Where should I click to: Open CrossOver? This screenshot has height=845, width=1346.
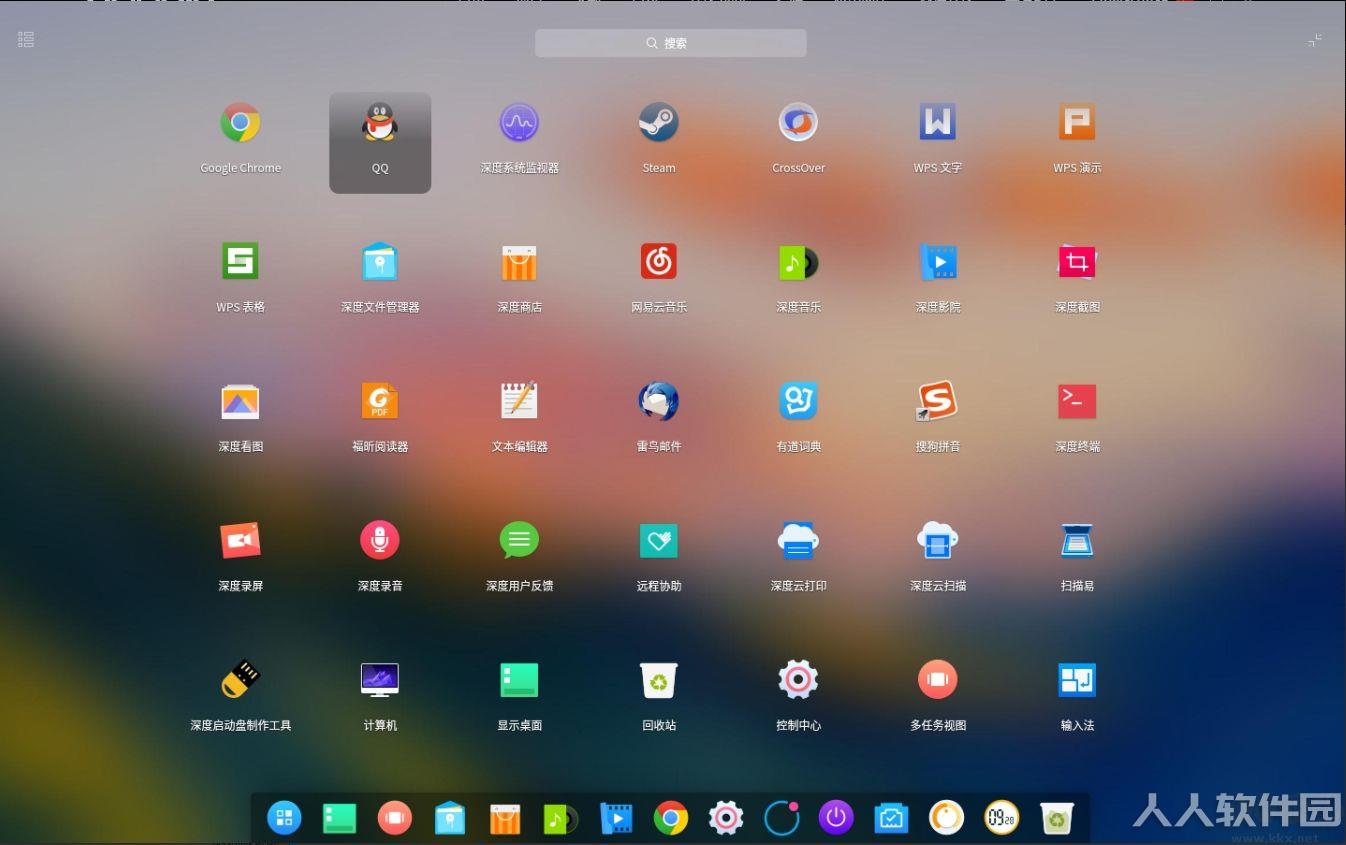798,123
